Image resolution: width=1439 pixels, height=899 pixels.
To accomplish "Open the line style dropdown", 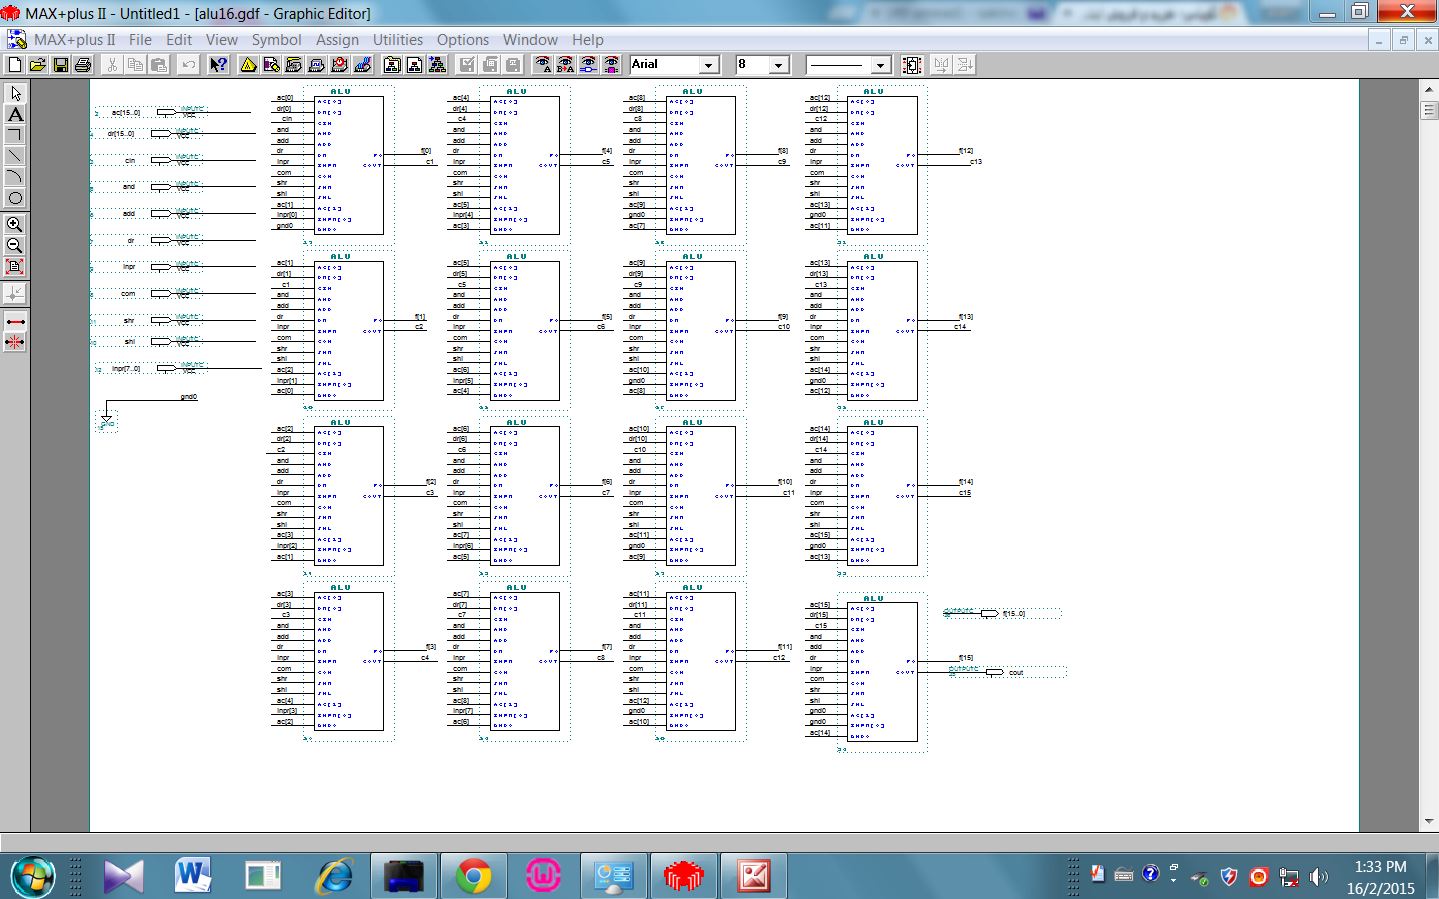I will click(x=880, y=65).
